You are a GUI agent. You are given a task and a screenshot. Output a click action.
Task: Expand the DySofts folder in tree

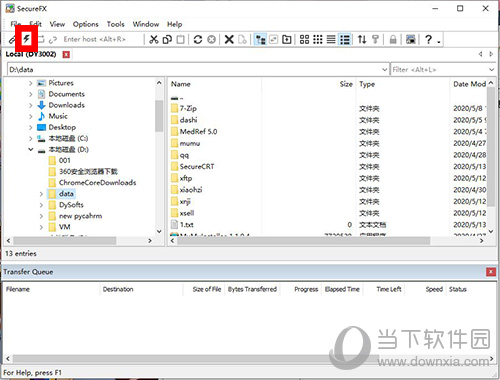(x=41, y=205)
